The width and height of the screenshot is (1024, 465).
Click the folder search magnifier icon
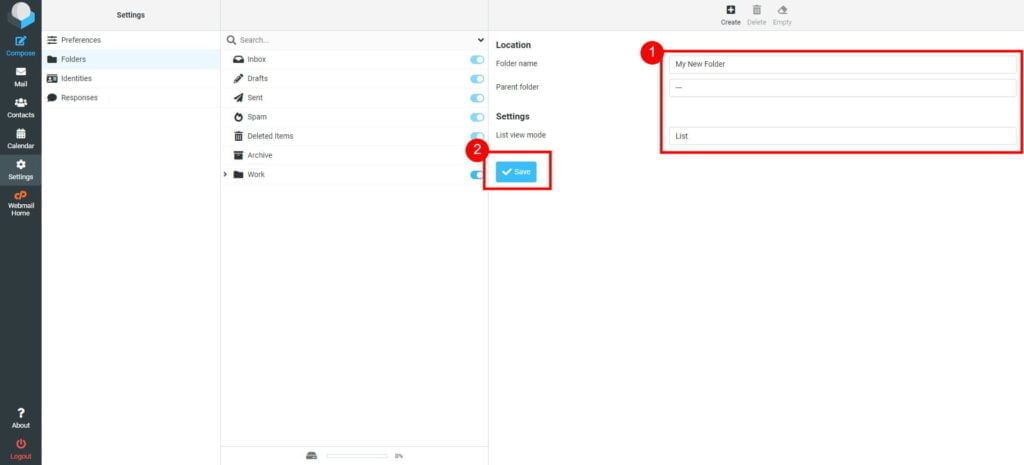[x=231, y=40]
